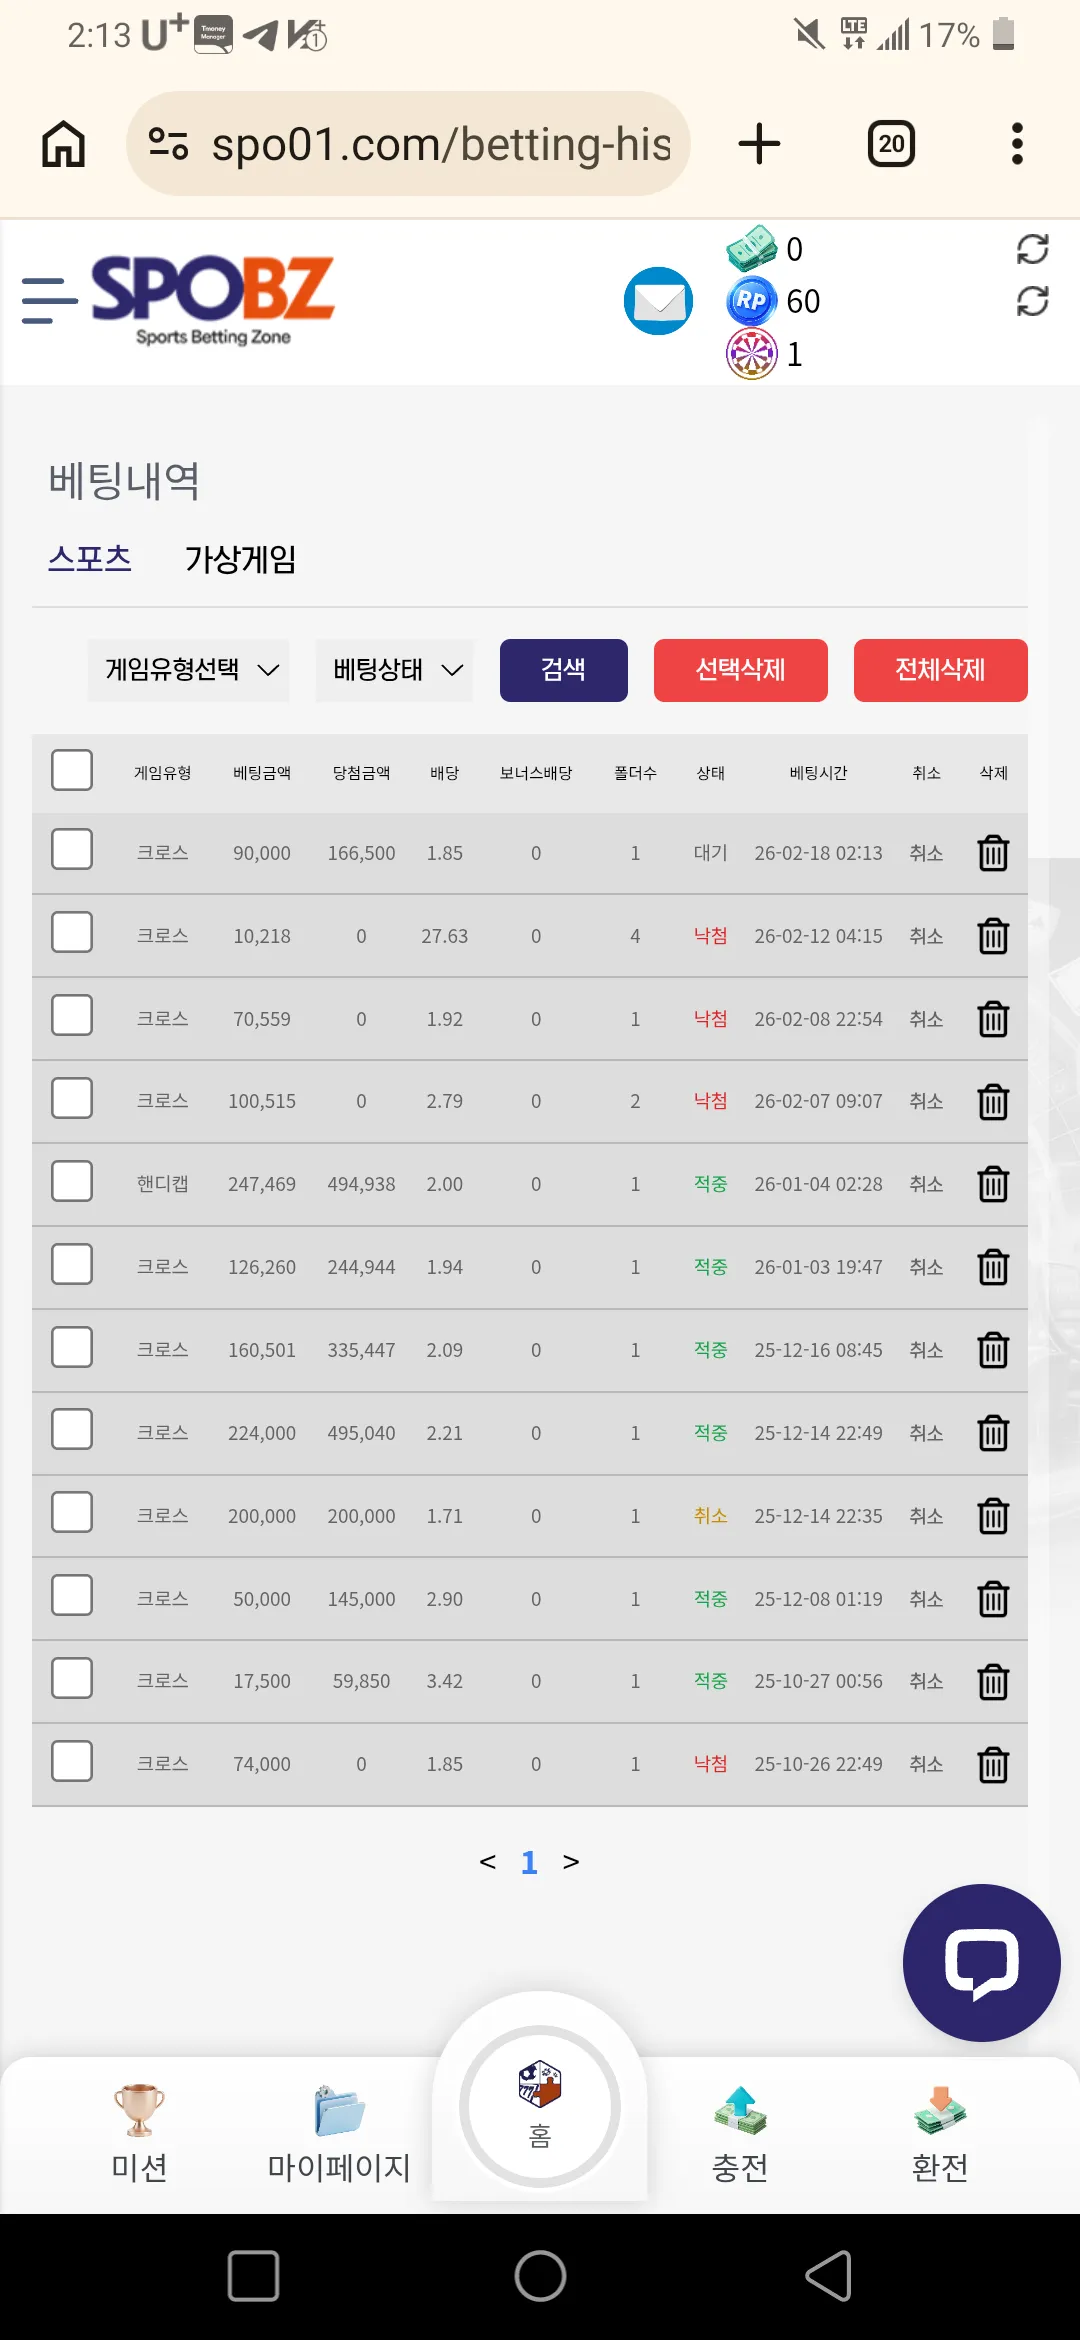This screenshot has width=1080, height=2340.
Task: Open the browser three-dot menu
Action: tap(1017, 144)
